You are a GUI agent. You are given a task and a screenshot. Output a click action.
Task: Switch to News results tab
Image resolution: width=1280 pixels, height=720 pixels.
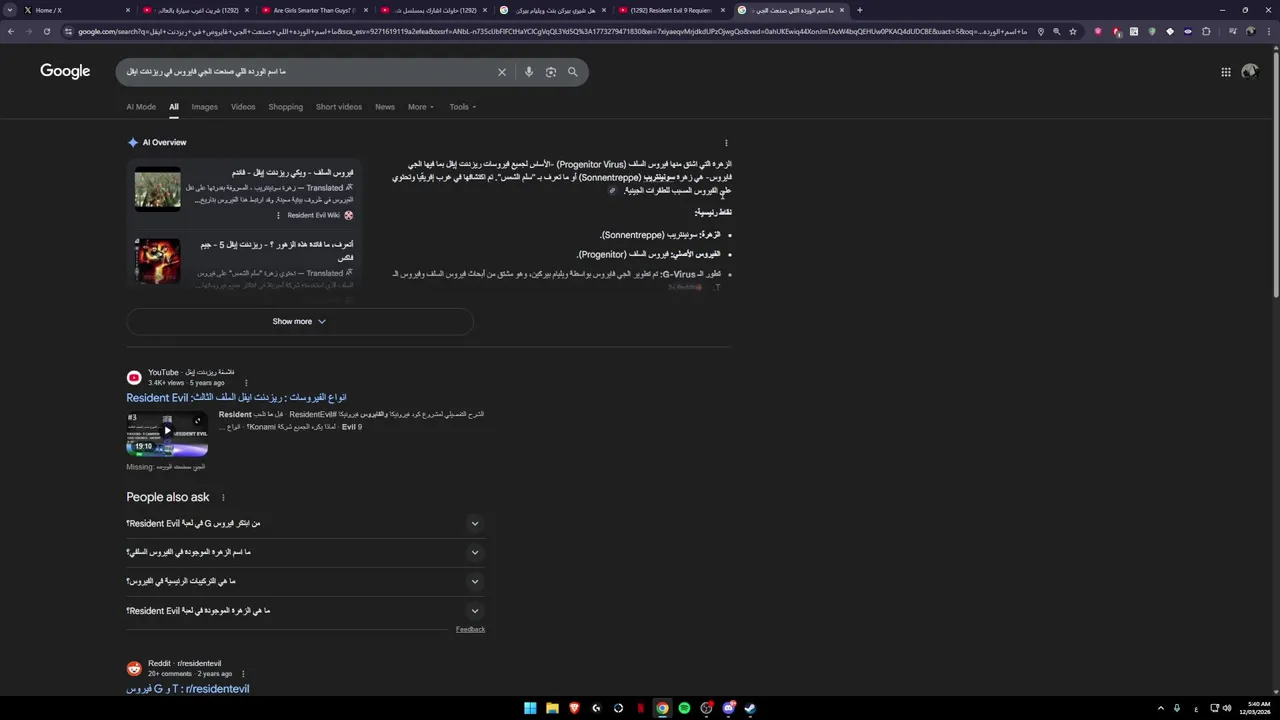pyautogui.click(x=385, y=107)
